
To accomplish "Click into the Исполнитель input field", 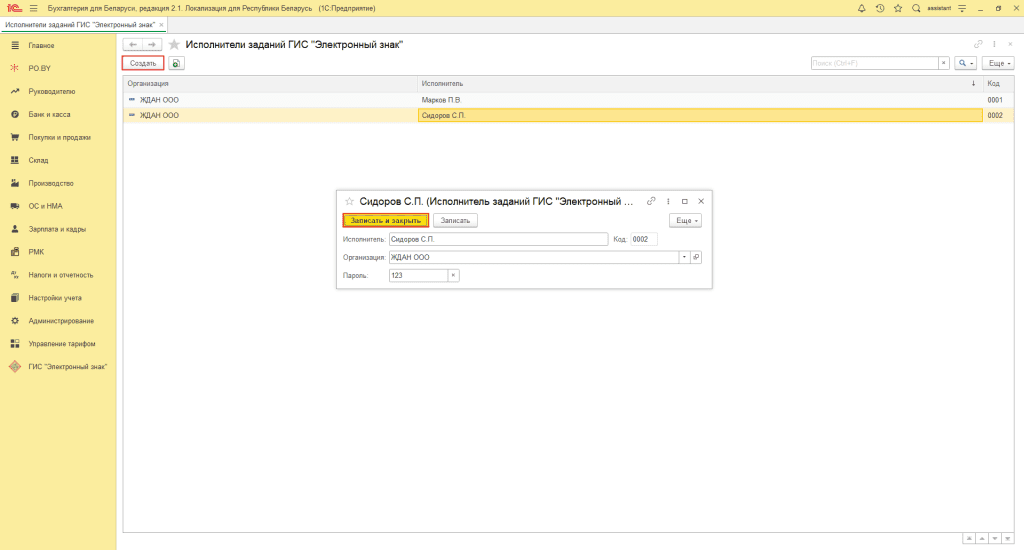I will pyautogui.click(x=497, y=239).
